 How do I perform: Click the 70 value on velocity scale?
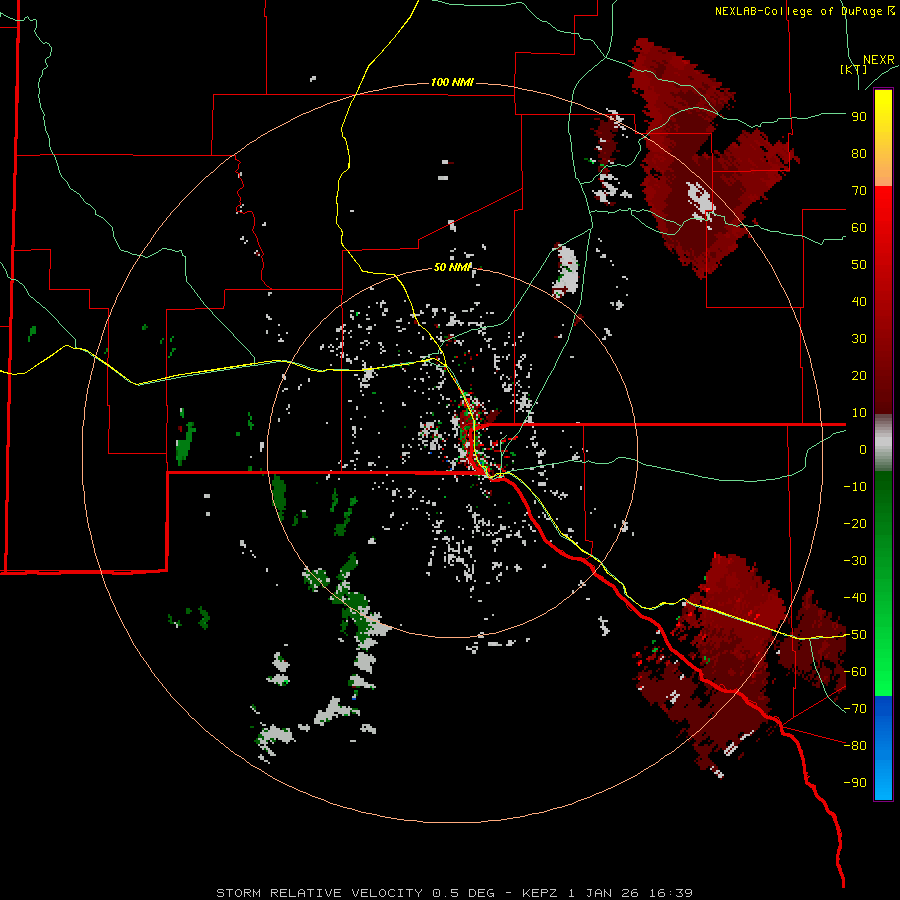click(859, 191)
